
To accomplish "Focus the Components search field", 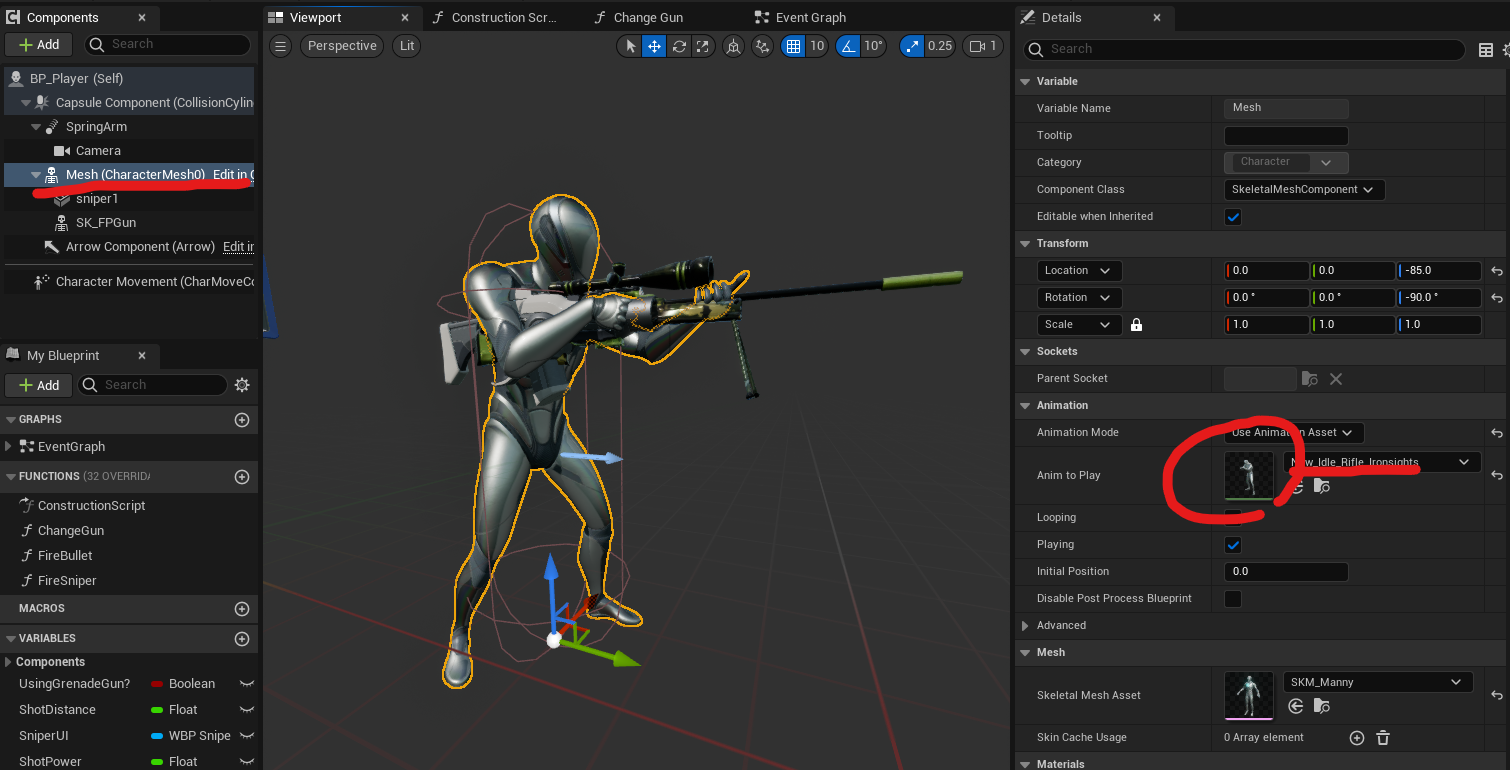I will [167, 44].
